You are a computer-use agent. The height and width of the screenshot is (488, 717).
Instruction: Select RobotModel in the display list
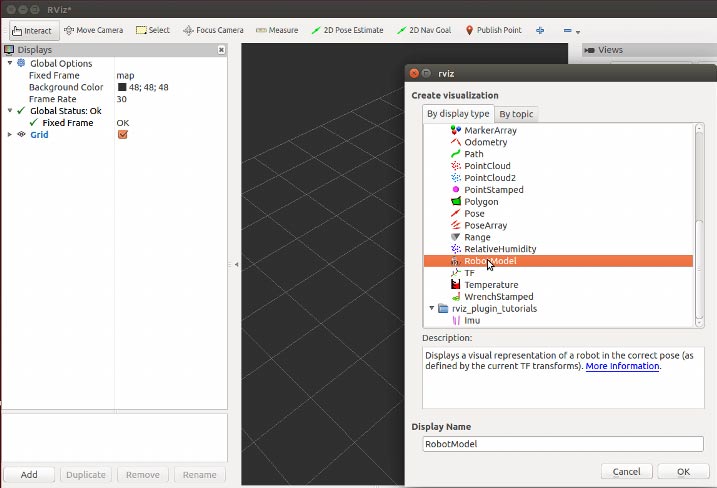[x=558, y=261]
